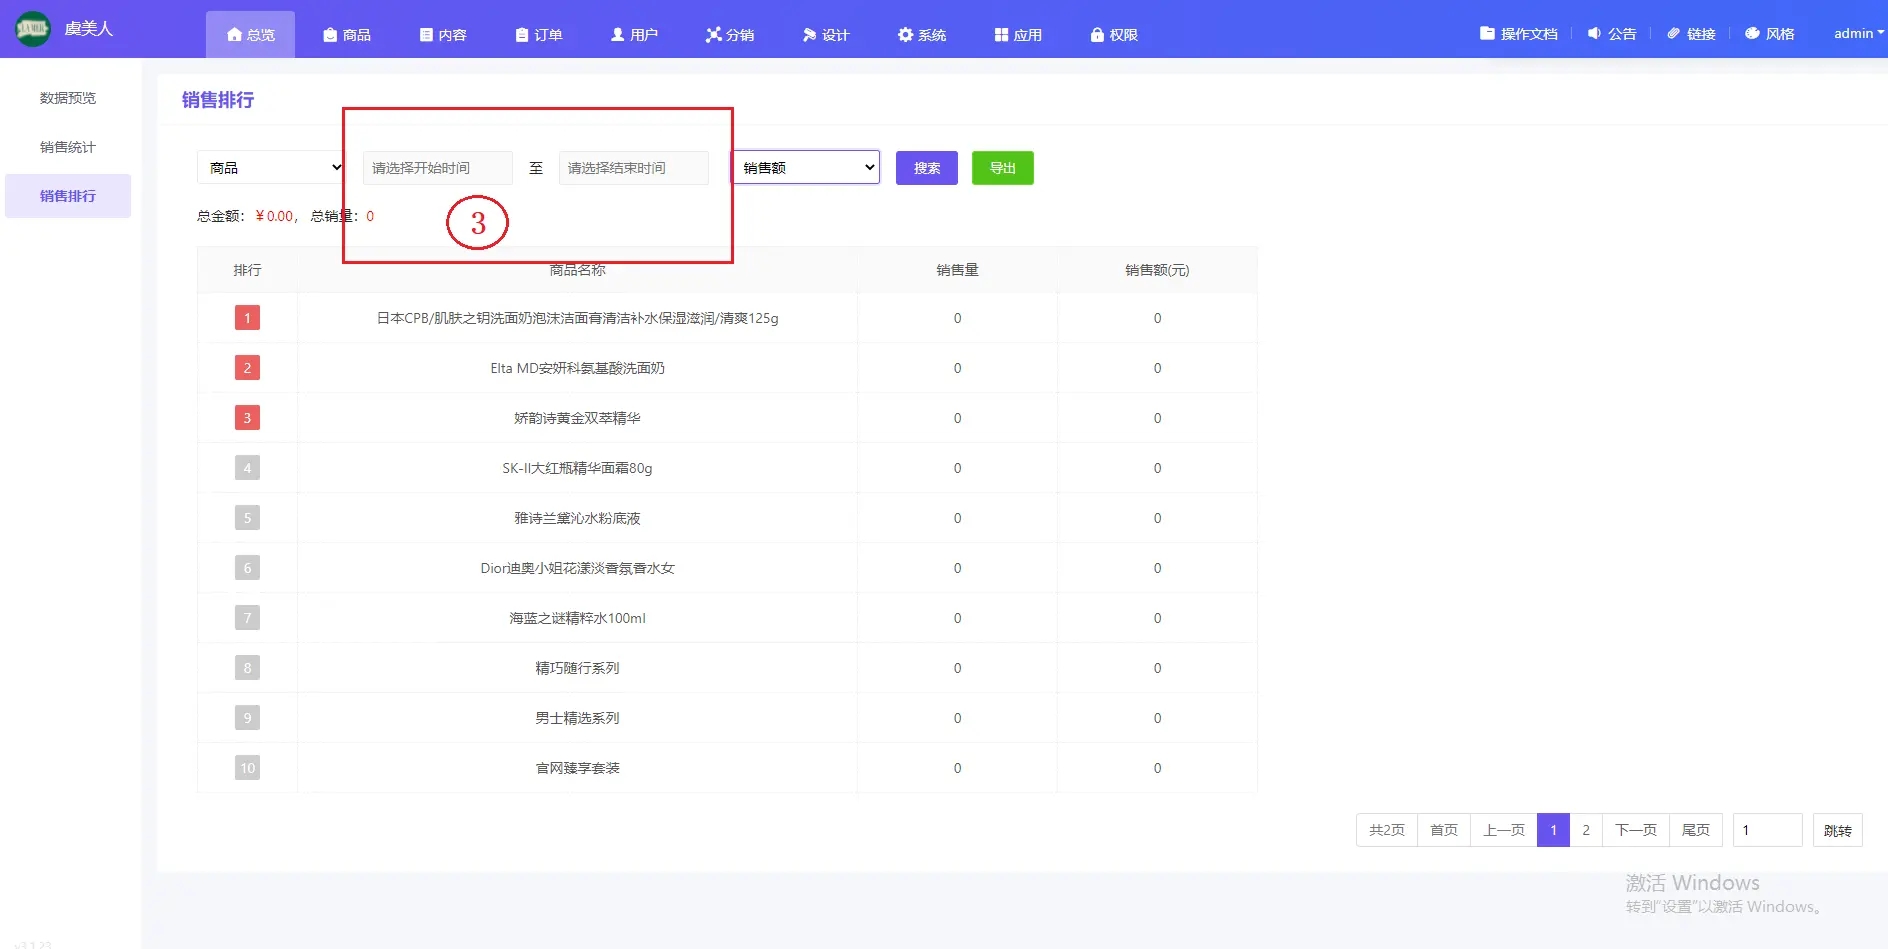This screenshot has width=1888, height=949.
Task: Open the 用户 person icon menu
Action: click(617, 35)
